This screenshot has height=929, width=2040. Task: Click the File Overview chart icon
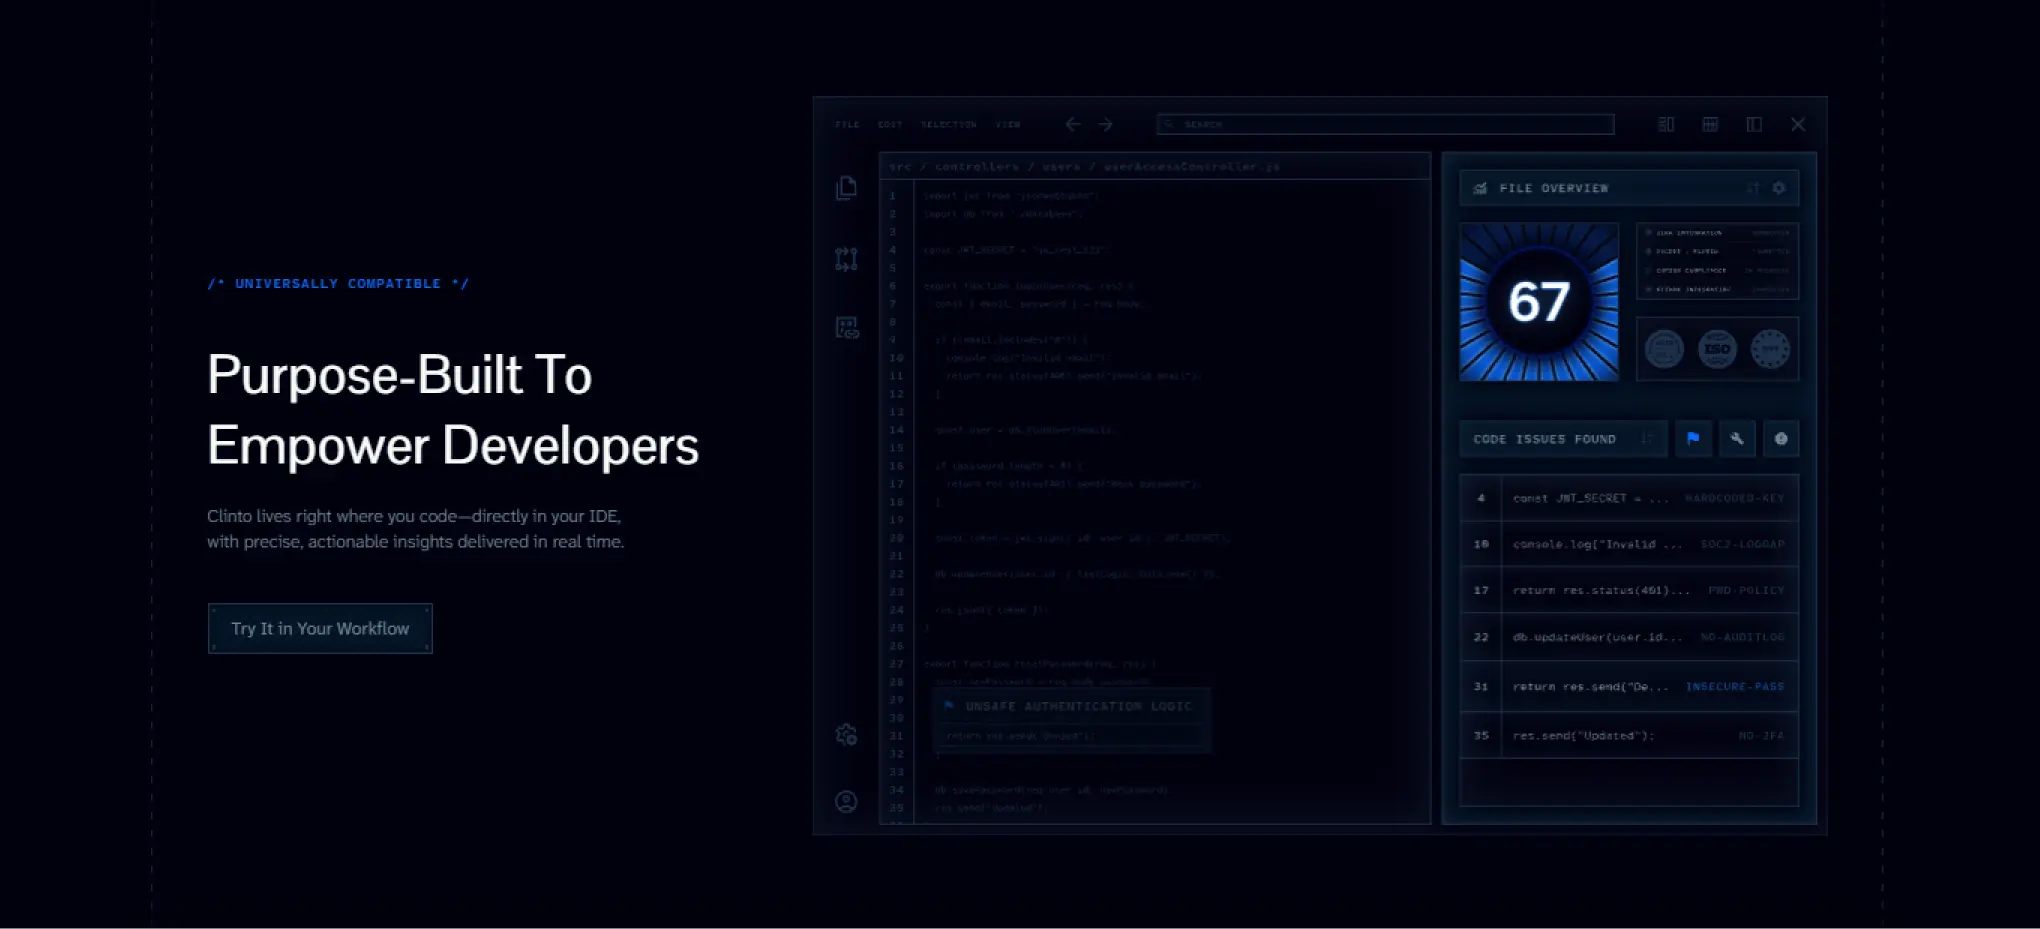coord(1481,188)
